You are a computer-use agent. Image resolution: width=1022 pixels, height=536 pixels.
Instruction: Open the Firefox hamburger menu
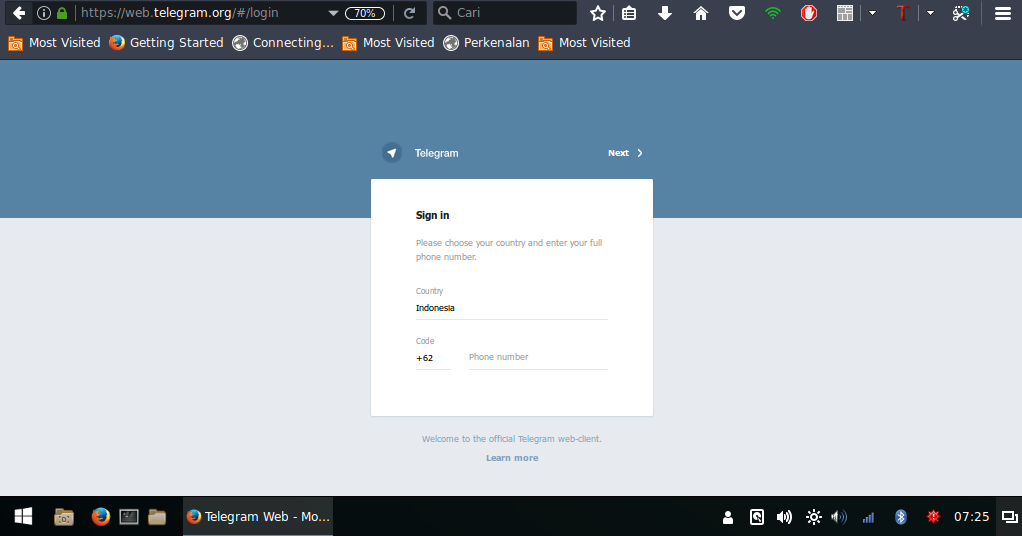[1002, 13]
